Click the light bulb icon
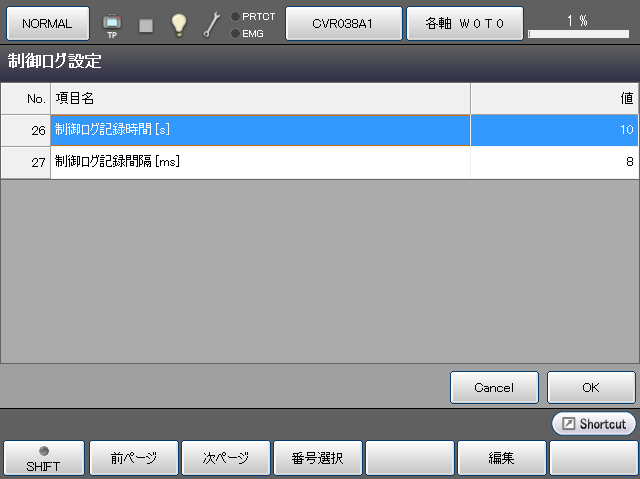 179,25
